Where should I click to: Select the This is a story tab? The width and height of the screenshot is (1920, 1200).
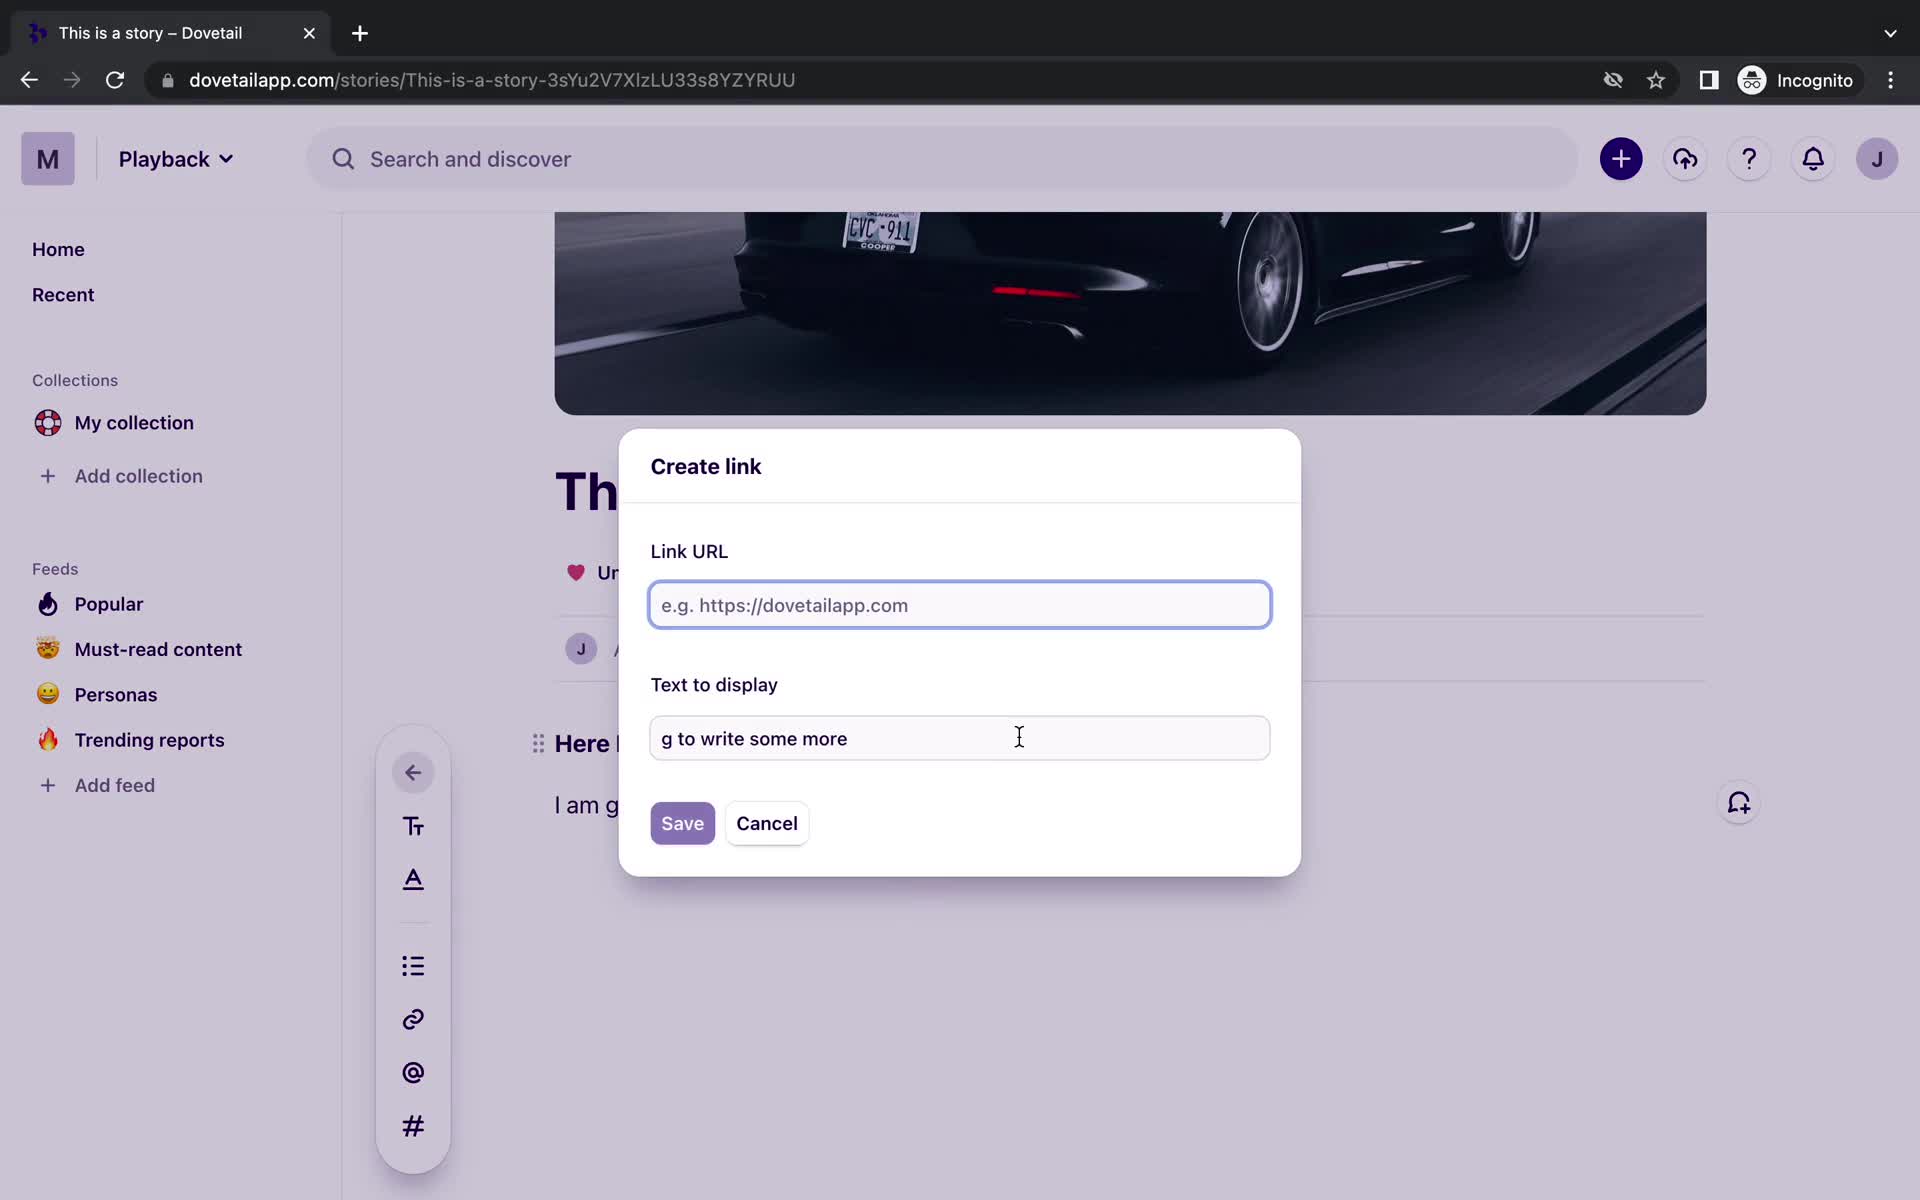150,33
